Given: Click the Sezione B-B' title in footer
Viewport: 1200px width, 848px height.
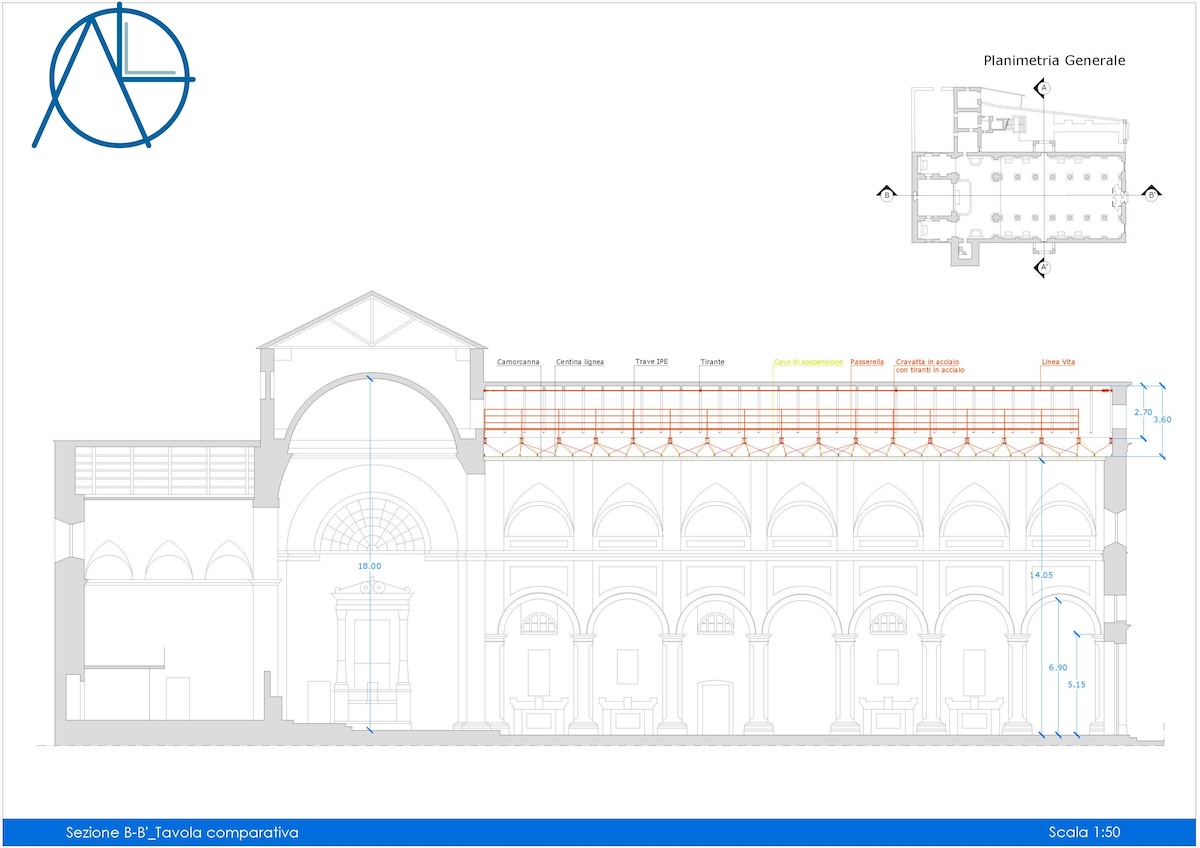Looking at the screenshot, I should [182, 833].
